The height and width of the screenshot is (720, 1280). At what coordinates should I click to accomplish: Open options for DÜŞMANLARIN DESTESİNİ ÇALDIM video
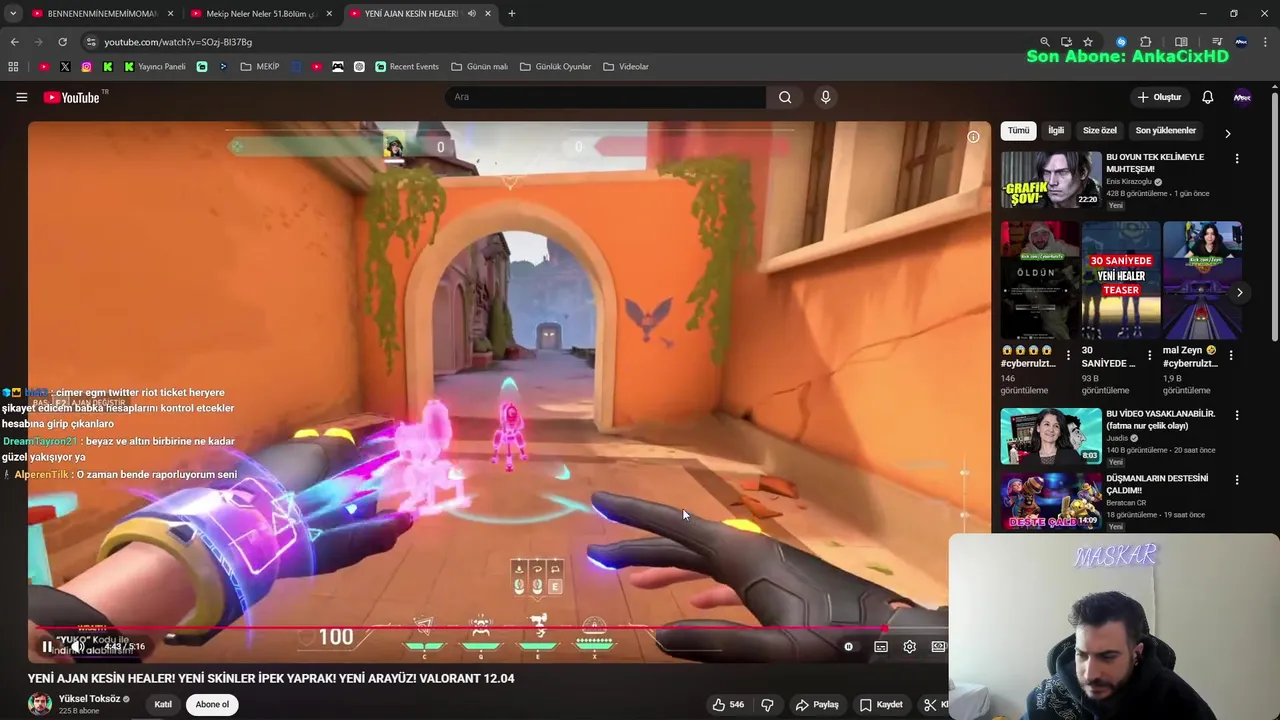point(1237,480)
